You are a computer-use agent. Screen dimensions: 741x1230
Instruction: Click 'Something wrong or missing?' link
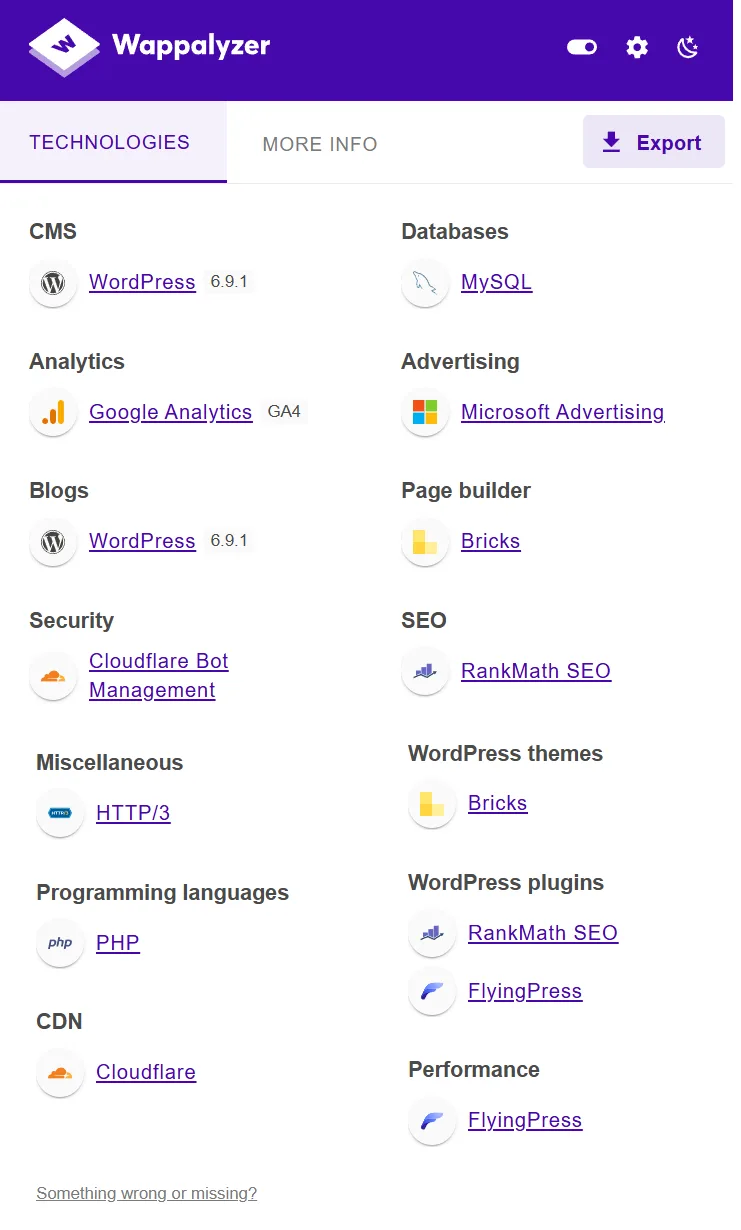click(146, 1193)
